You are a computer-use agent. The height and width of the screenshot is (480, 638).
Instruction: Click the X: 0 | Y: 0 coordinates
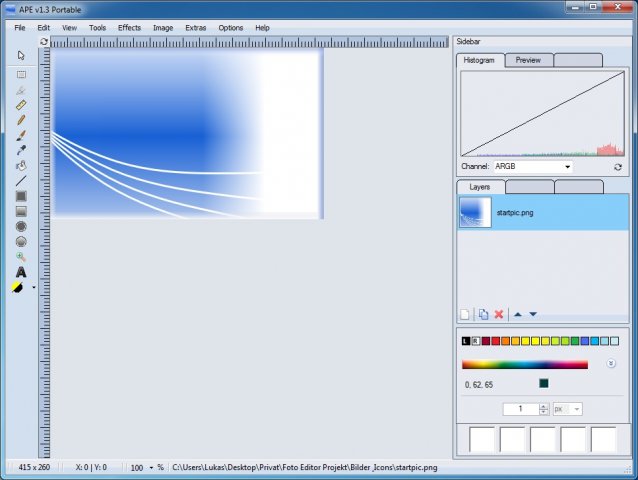point(91,467)
